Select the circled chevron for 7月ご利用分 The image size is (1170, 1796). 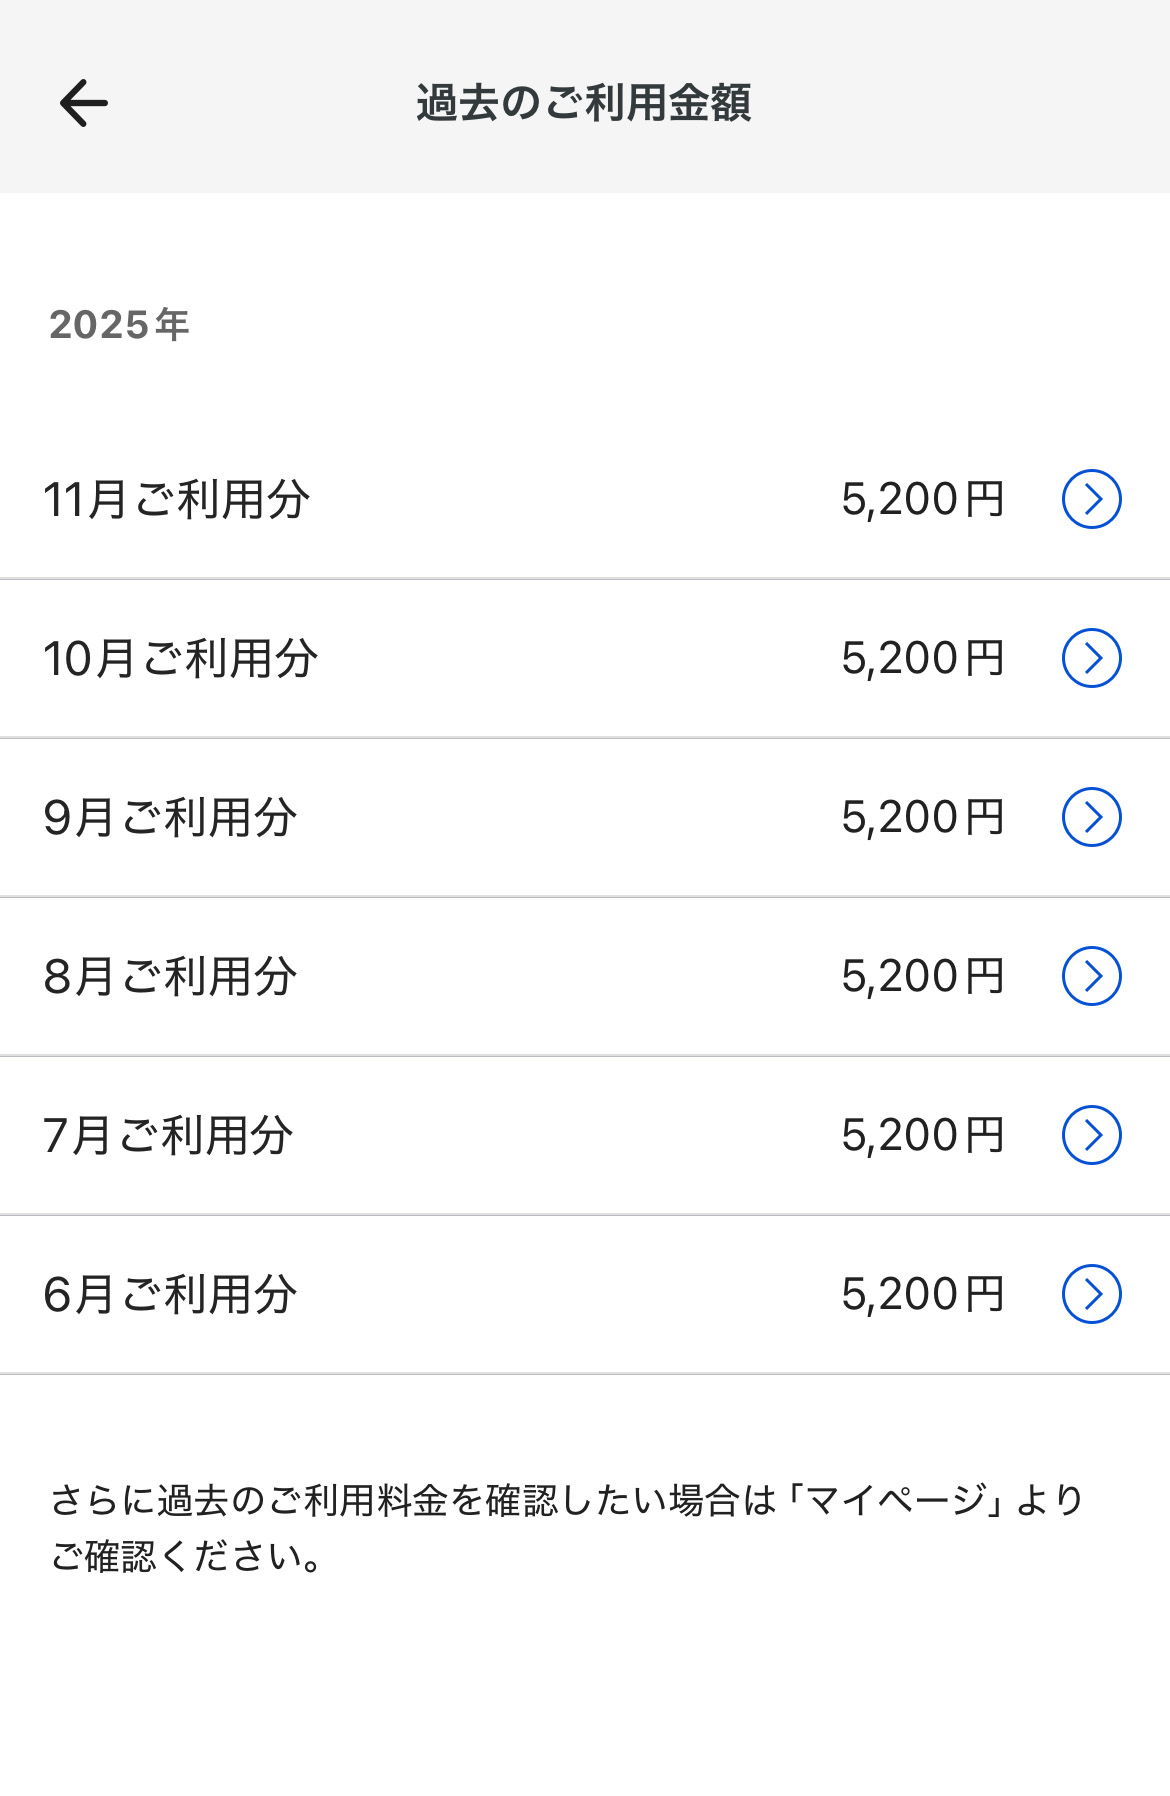point(1091,1135)
